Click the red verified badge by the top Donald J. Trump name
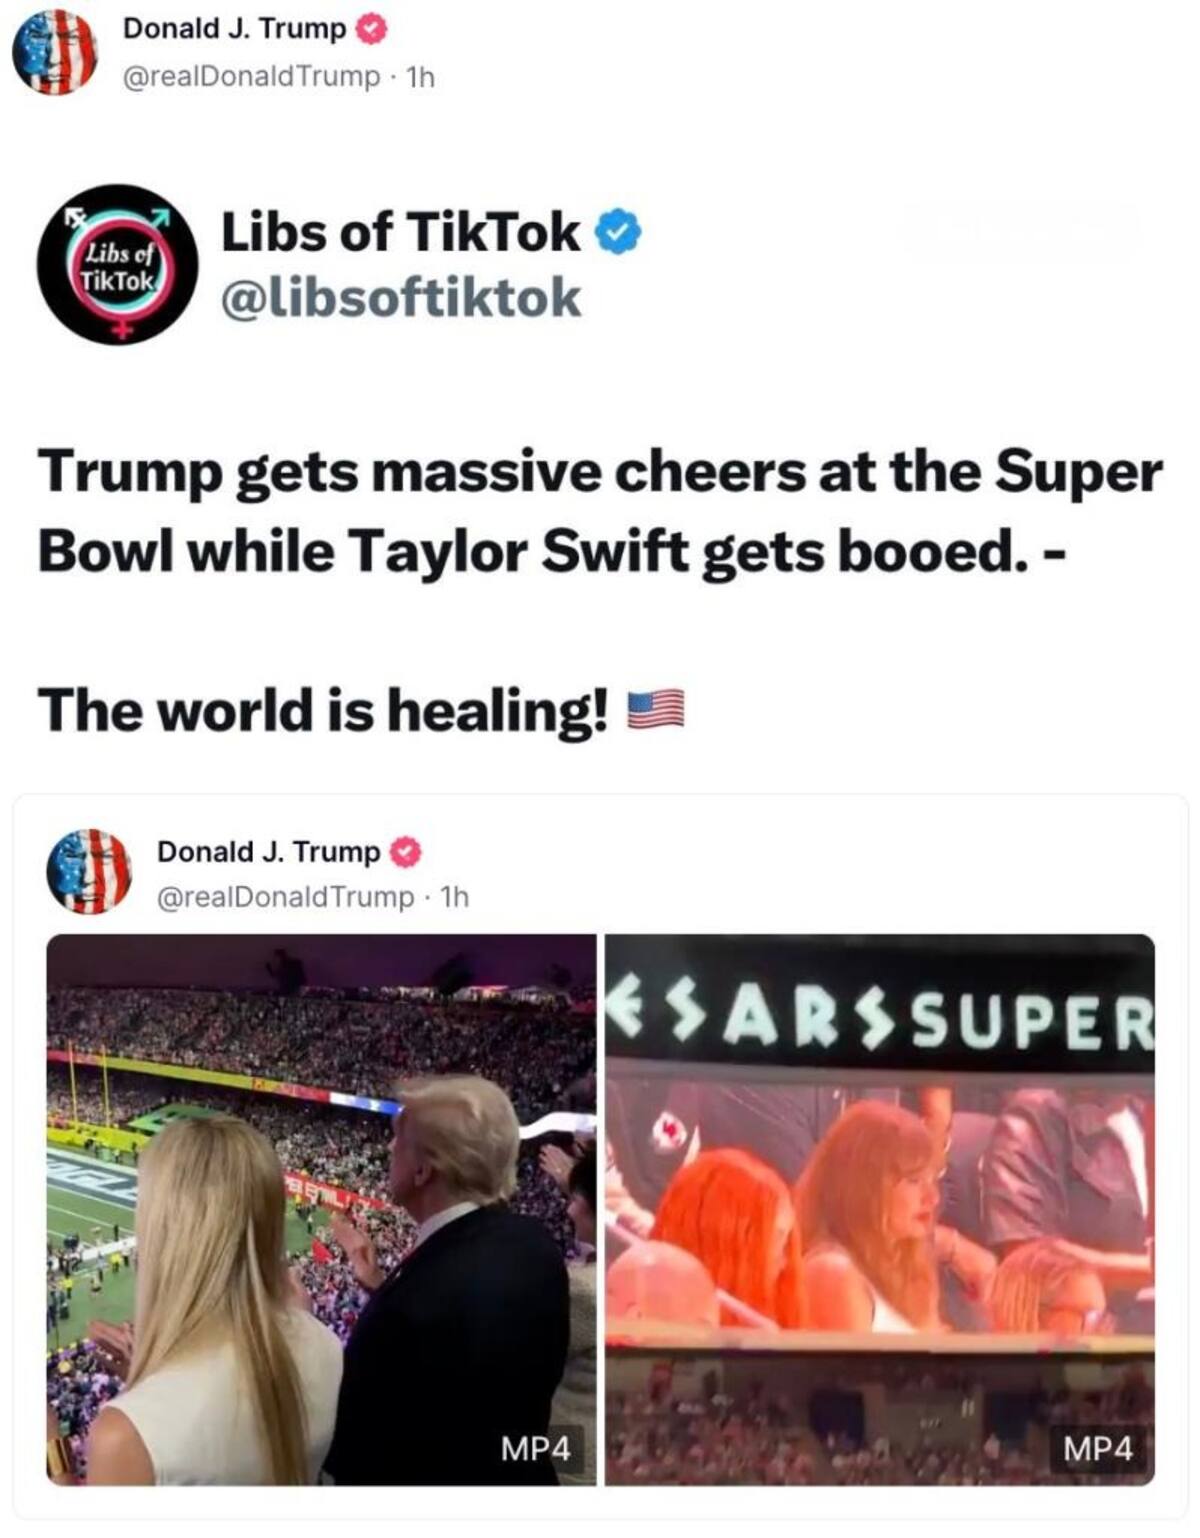This screenshot has height=1538, width=1200. coord(372,30)
